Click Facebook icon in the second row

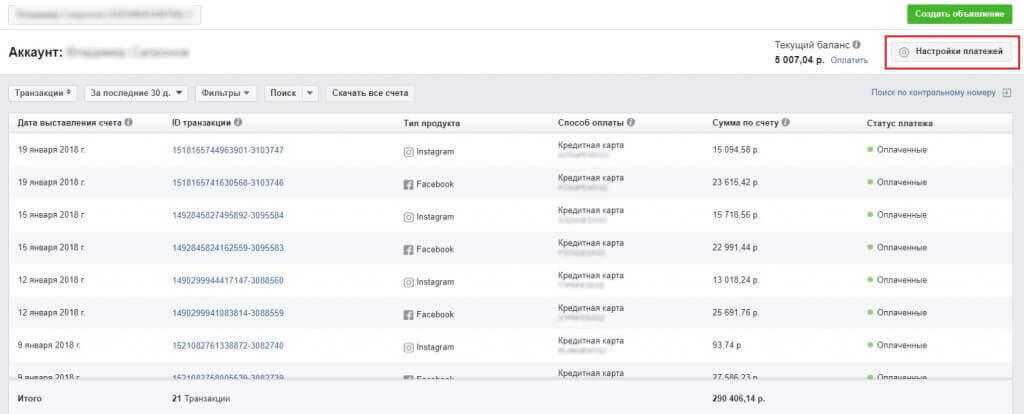[x=408, y=184]
